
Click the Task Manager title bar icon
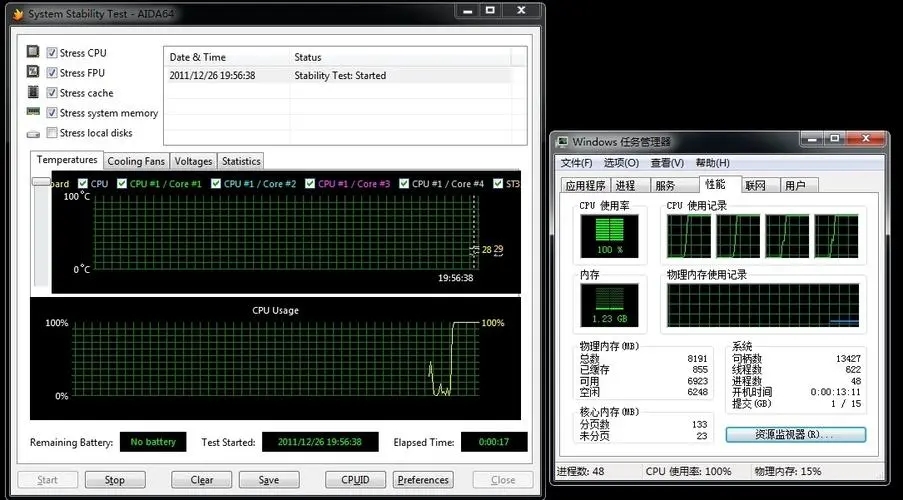pos(564,142)
